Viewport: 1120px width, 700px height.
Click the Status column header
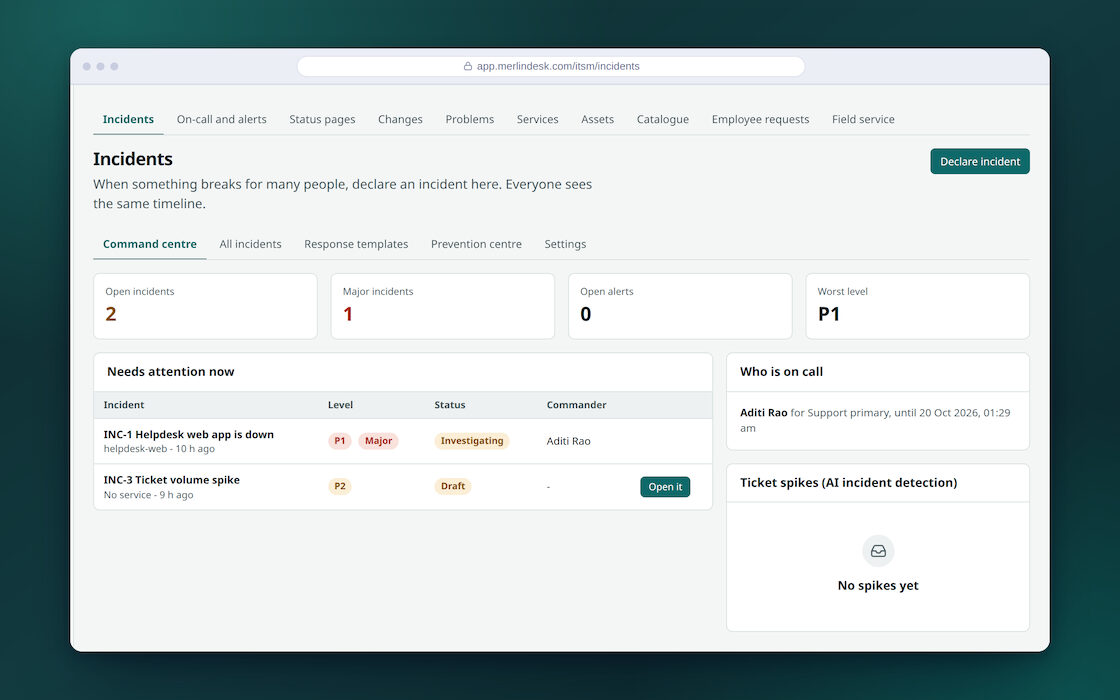[450, 405]
